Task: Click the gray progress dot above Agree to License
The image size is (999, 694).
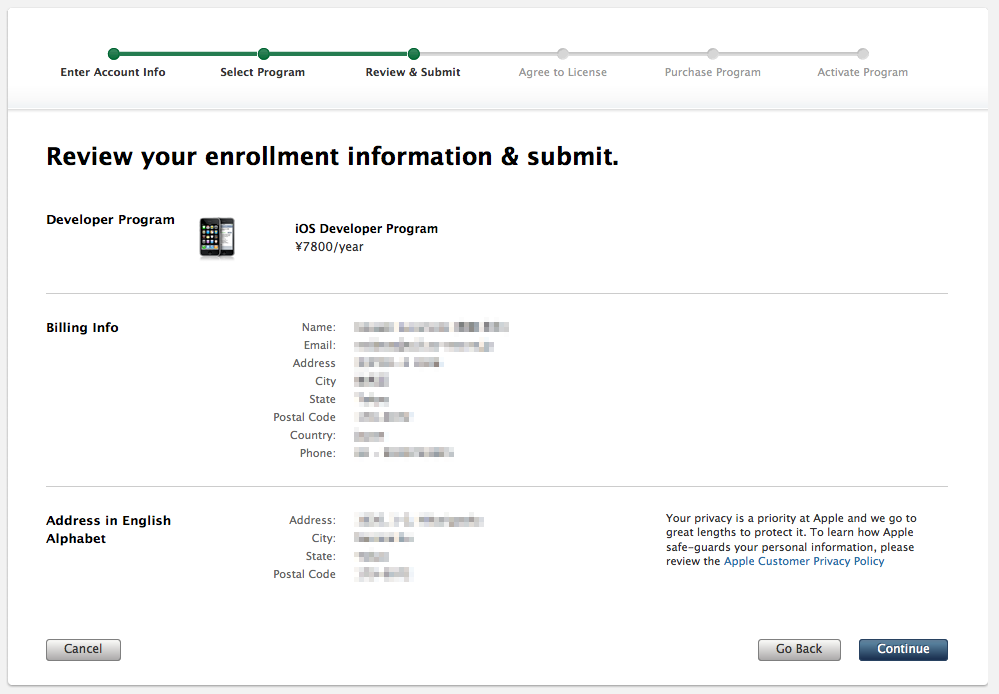Action: [563, 54]
